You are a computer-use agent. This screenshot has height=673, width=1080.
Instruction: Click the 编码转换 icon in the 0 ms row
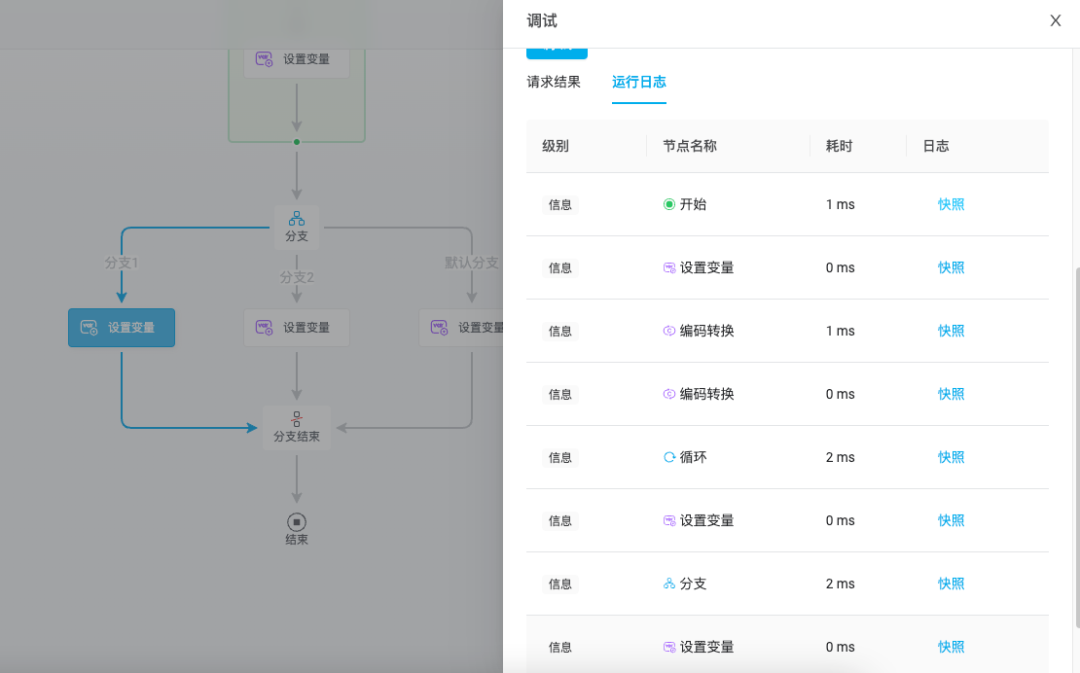[669, 395]
